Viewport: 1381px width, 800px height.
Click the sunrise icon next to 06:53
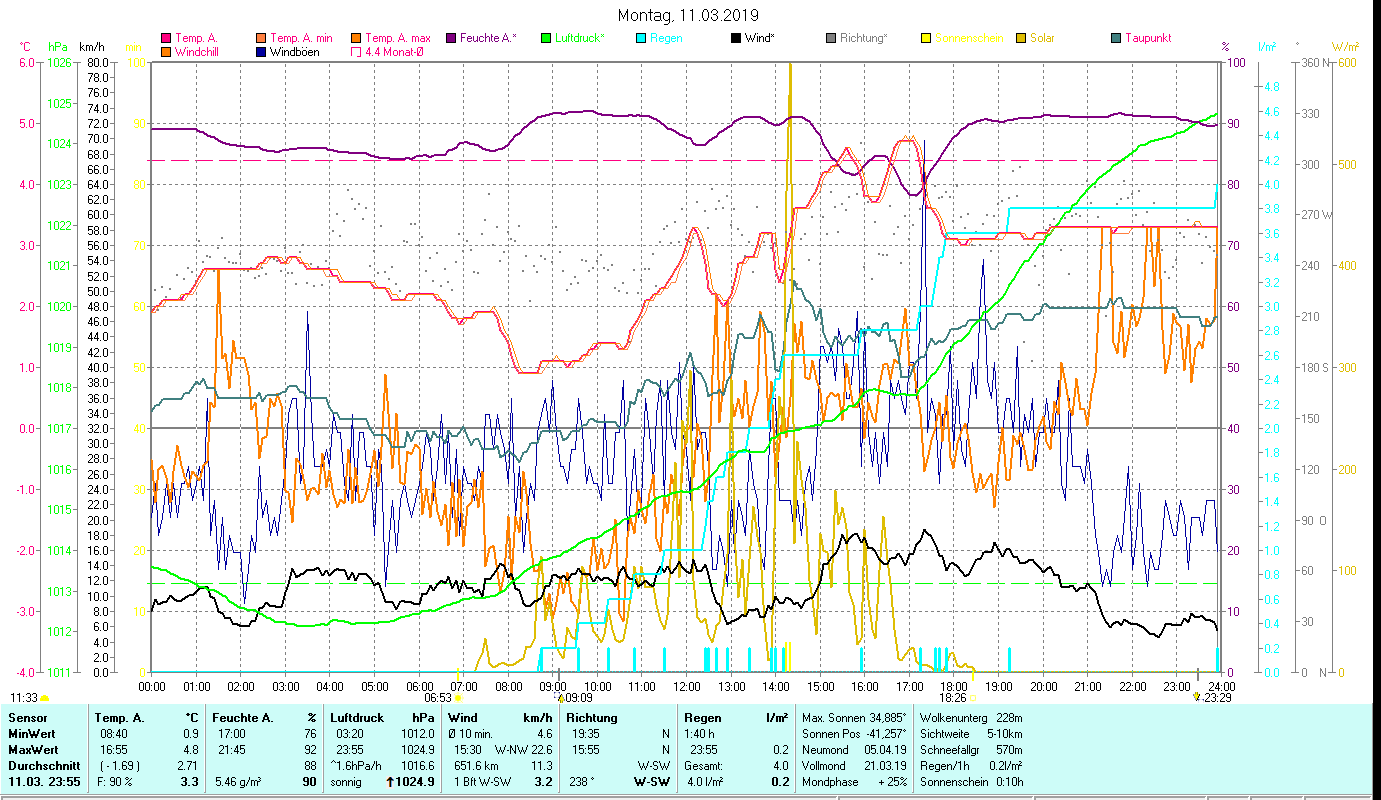pyautogui.click(x=460, y=698)
